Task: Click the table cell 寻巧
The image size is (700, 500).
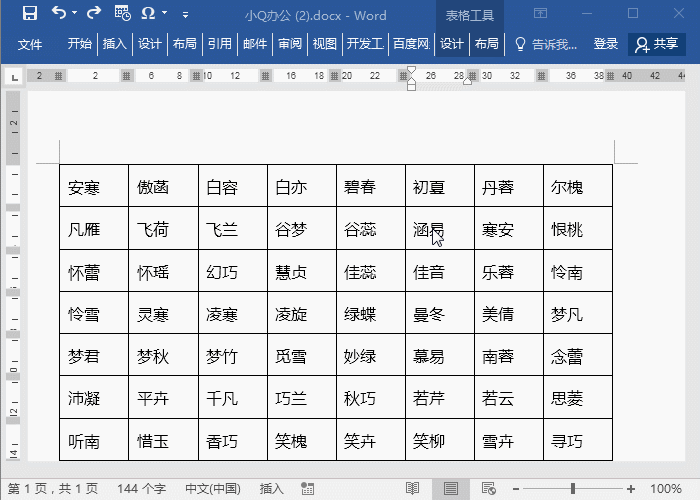Action: tap(578, 440)
